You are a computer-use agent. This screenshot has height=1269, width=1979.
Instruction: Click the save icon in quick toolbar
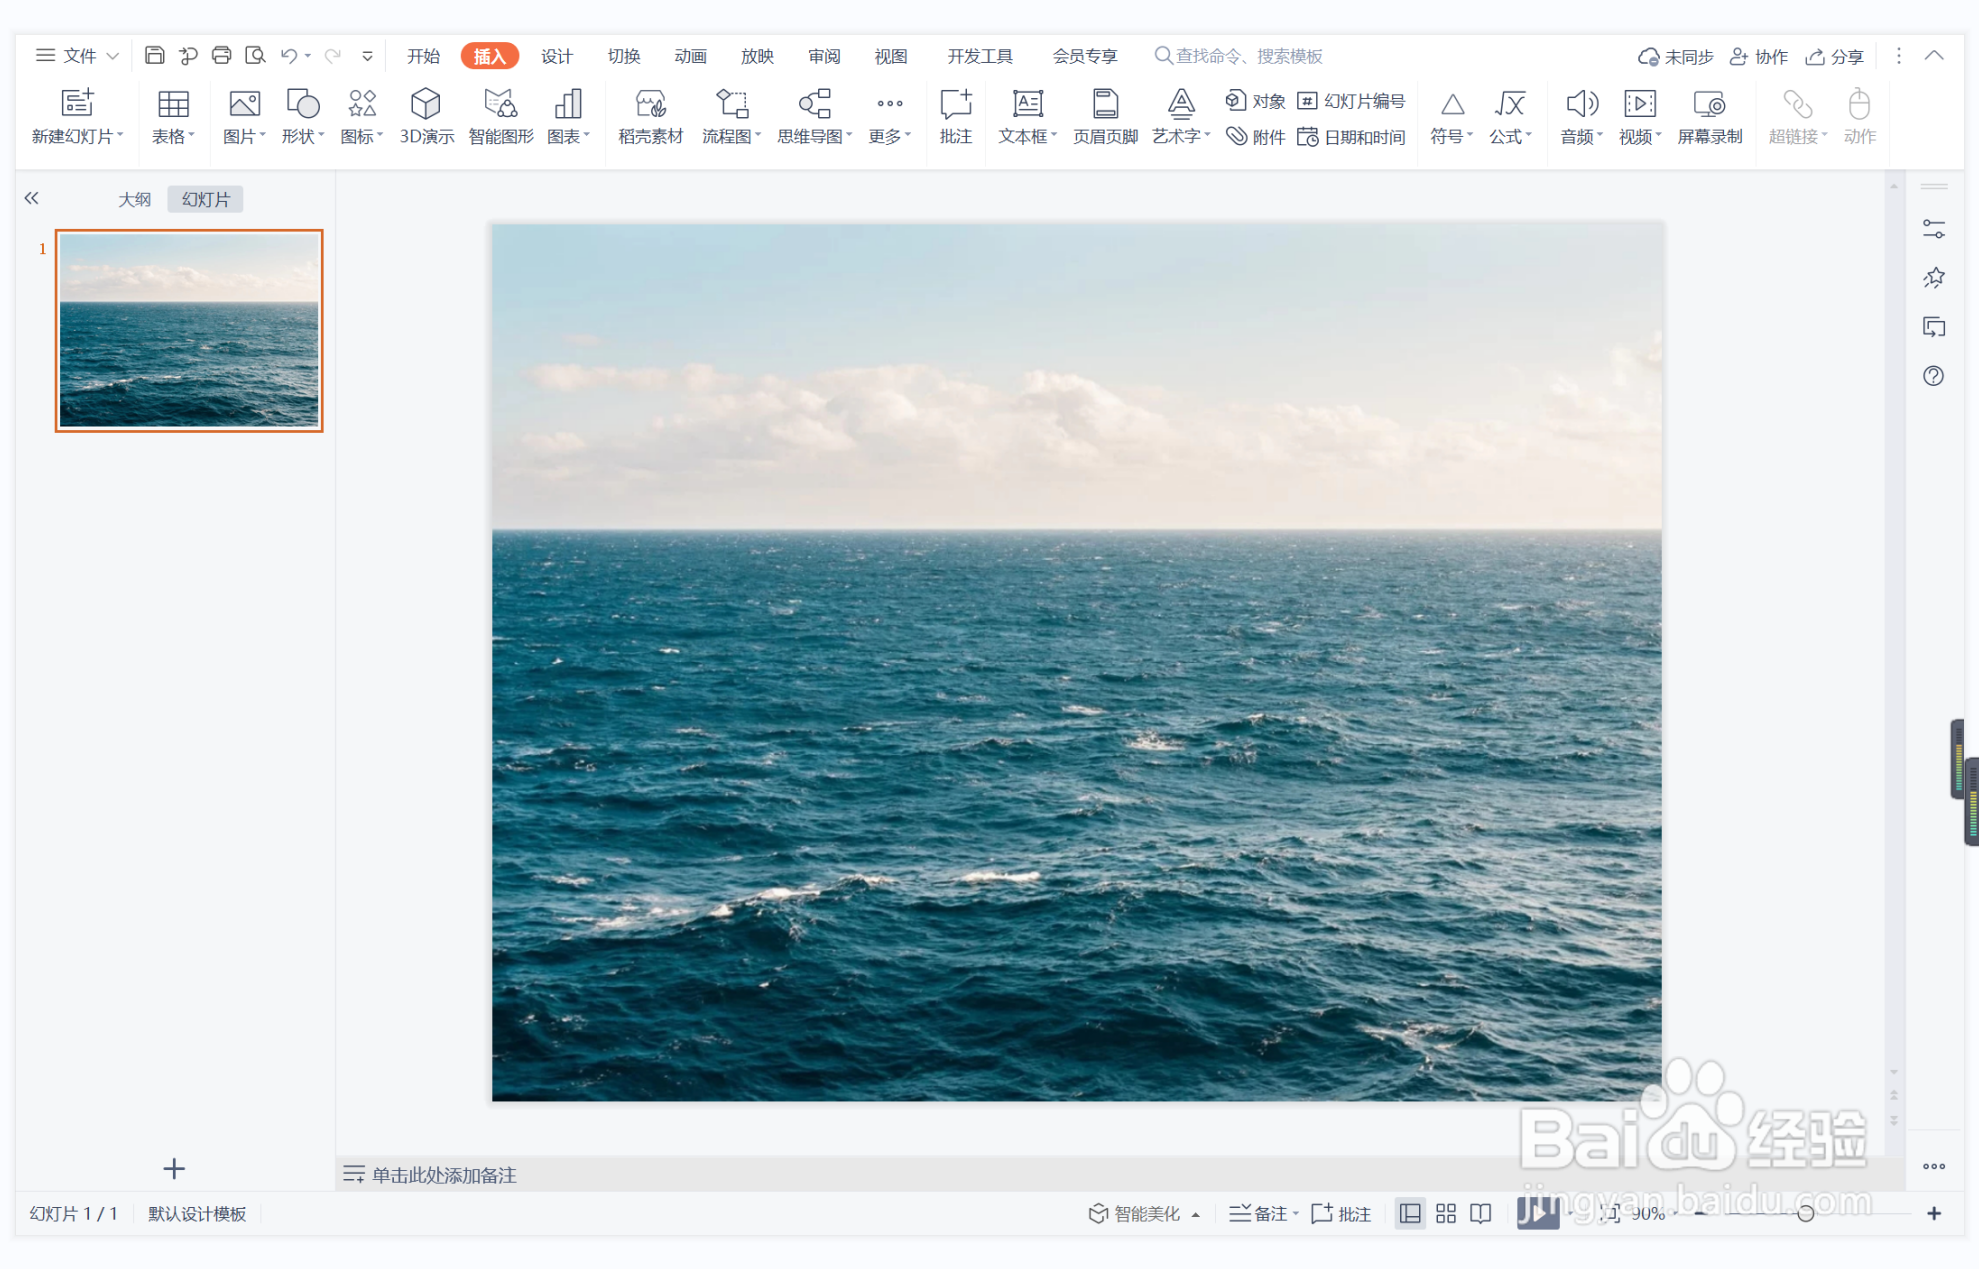click(154, 56)
